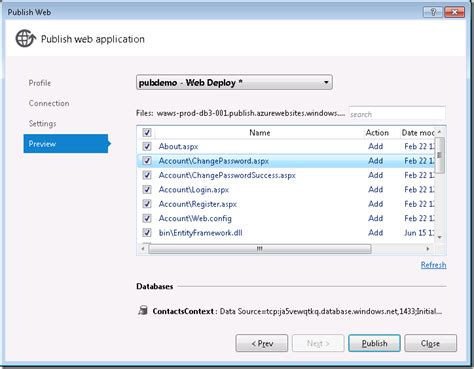Click the Jun 15 date cell
This screenshot has width=474, height=369.
coord(419,232)
